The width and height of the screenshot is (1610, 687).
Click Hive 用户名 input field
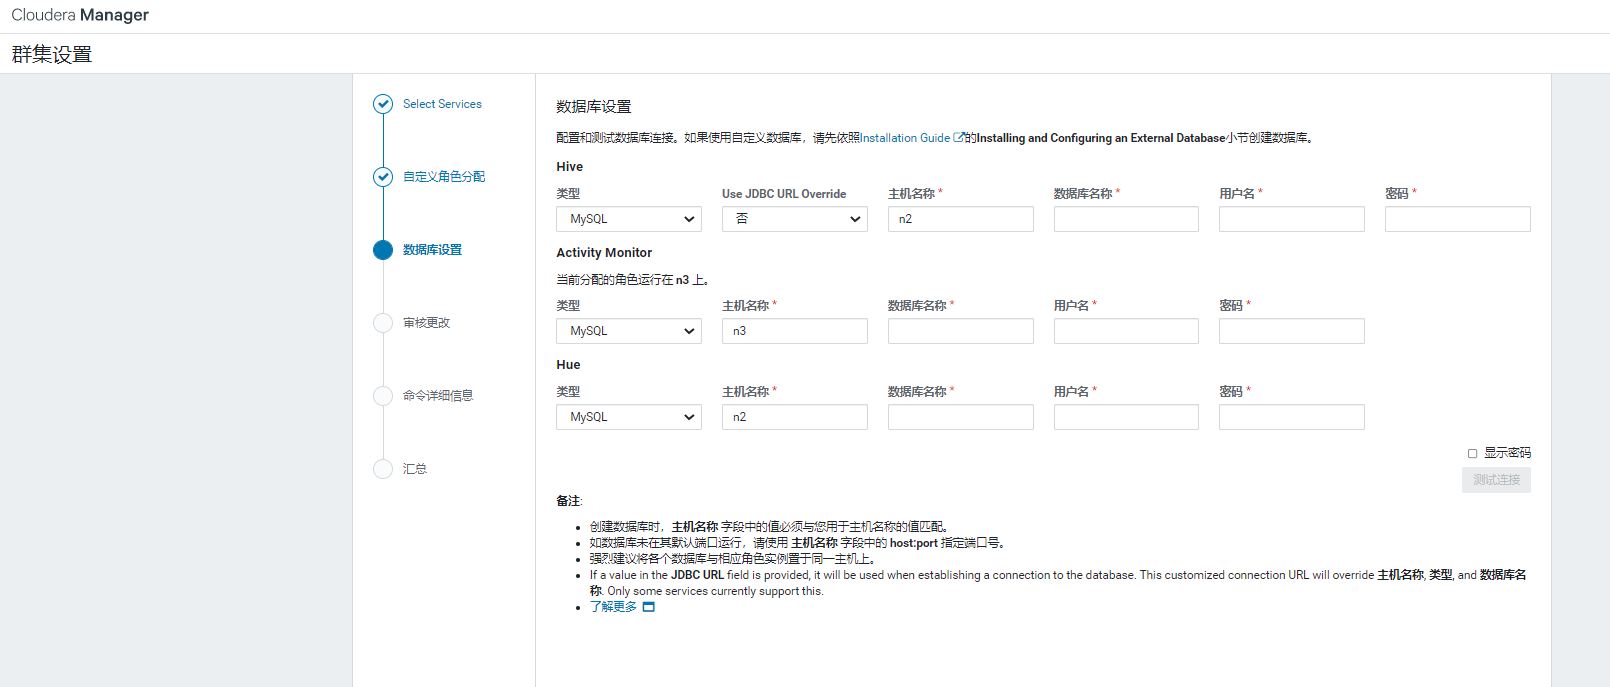(x=1292, y=219)
